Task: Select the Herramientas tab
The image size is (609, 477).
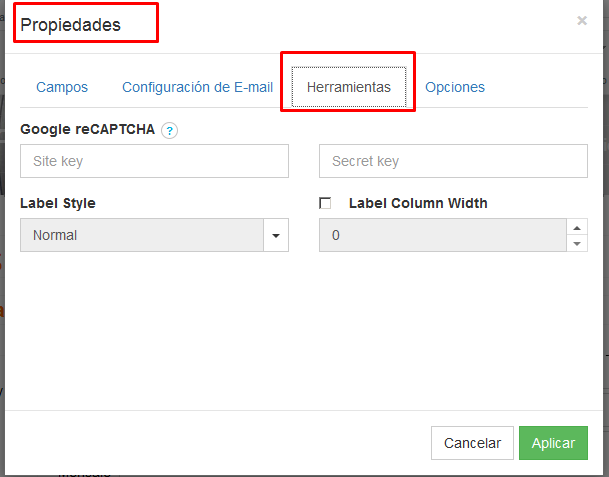Action: pos(349,87)
